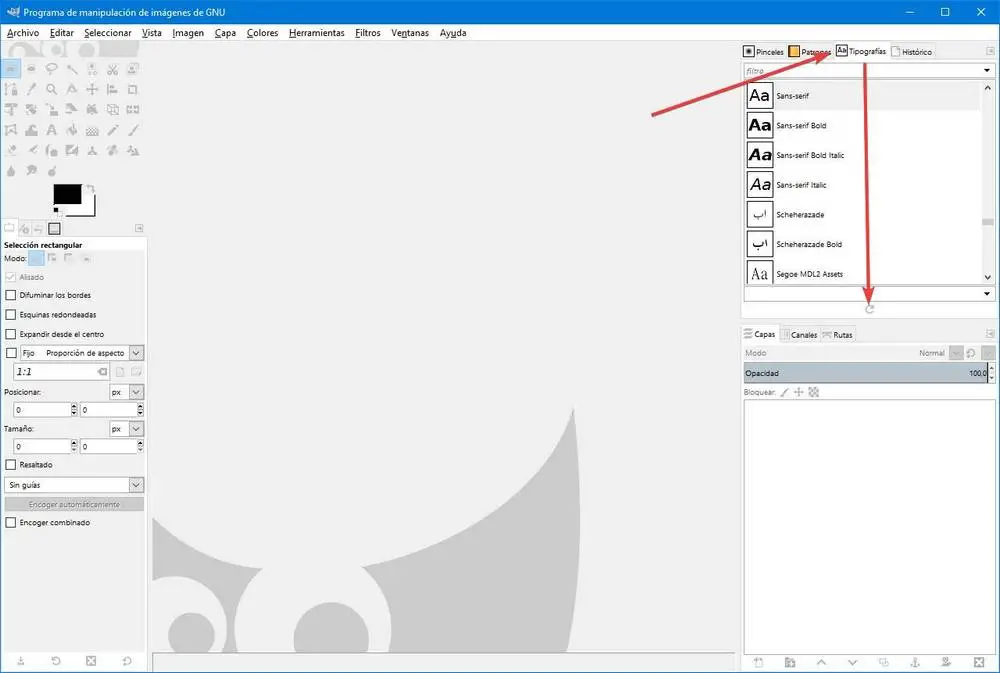This screenshot has width=1000, height=673.
Task: Open the tool options panel menu button
Action: point(139,228)
